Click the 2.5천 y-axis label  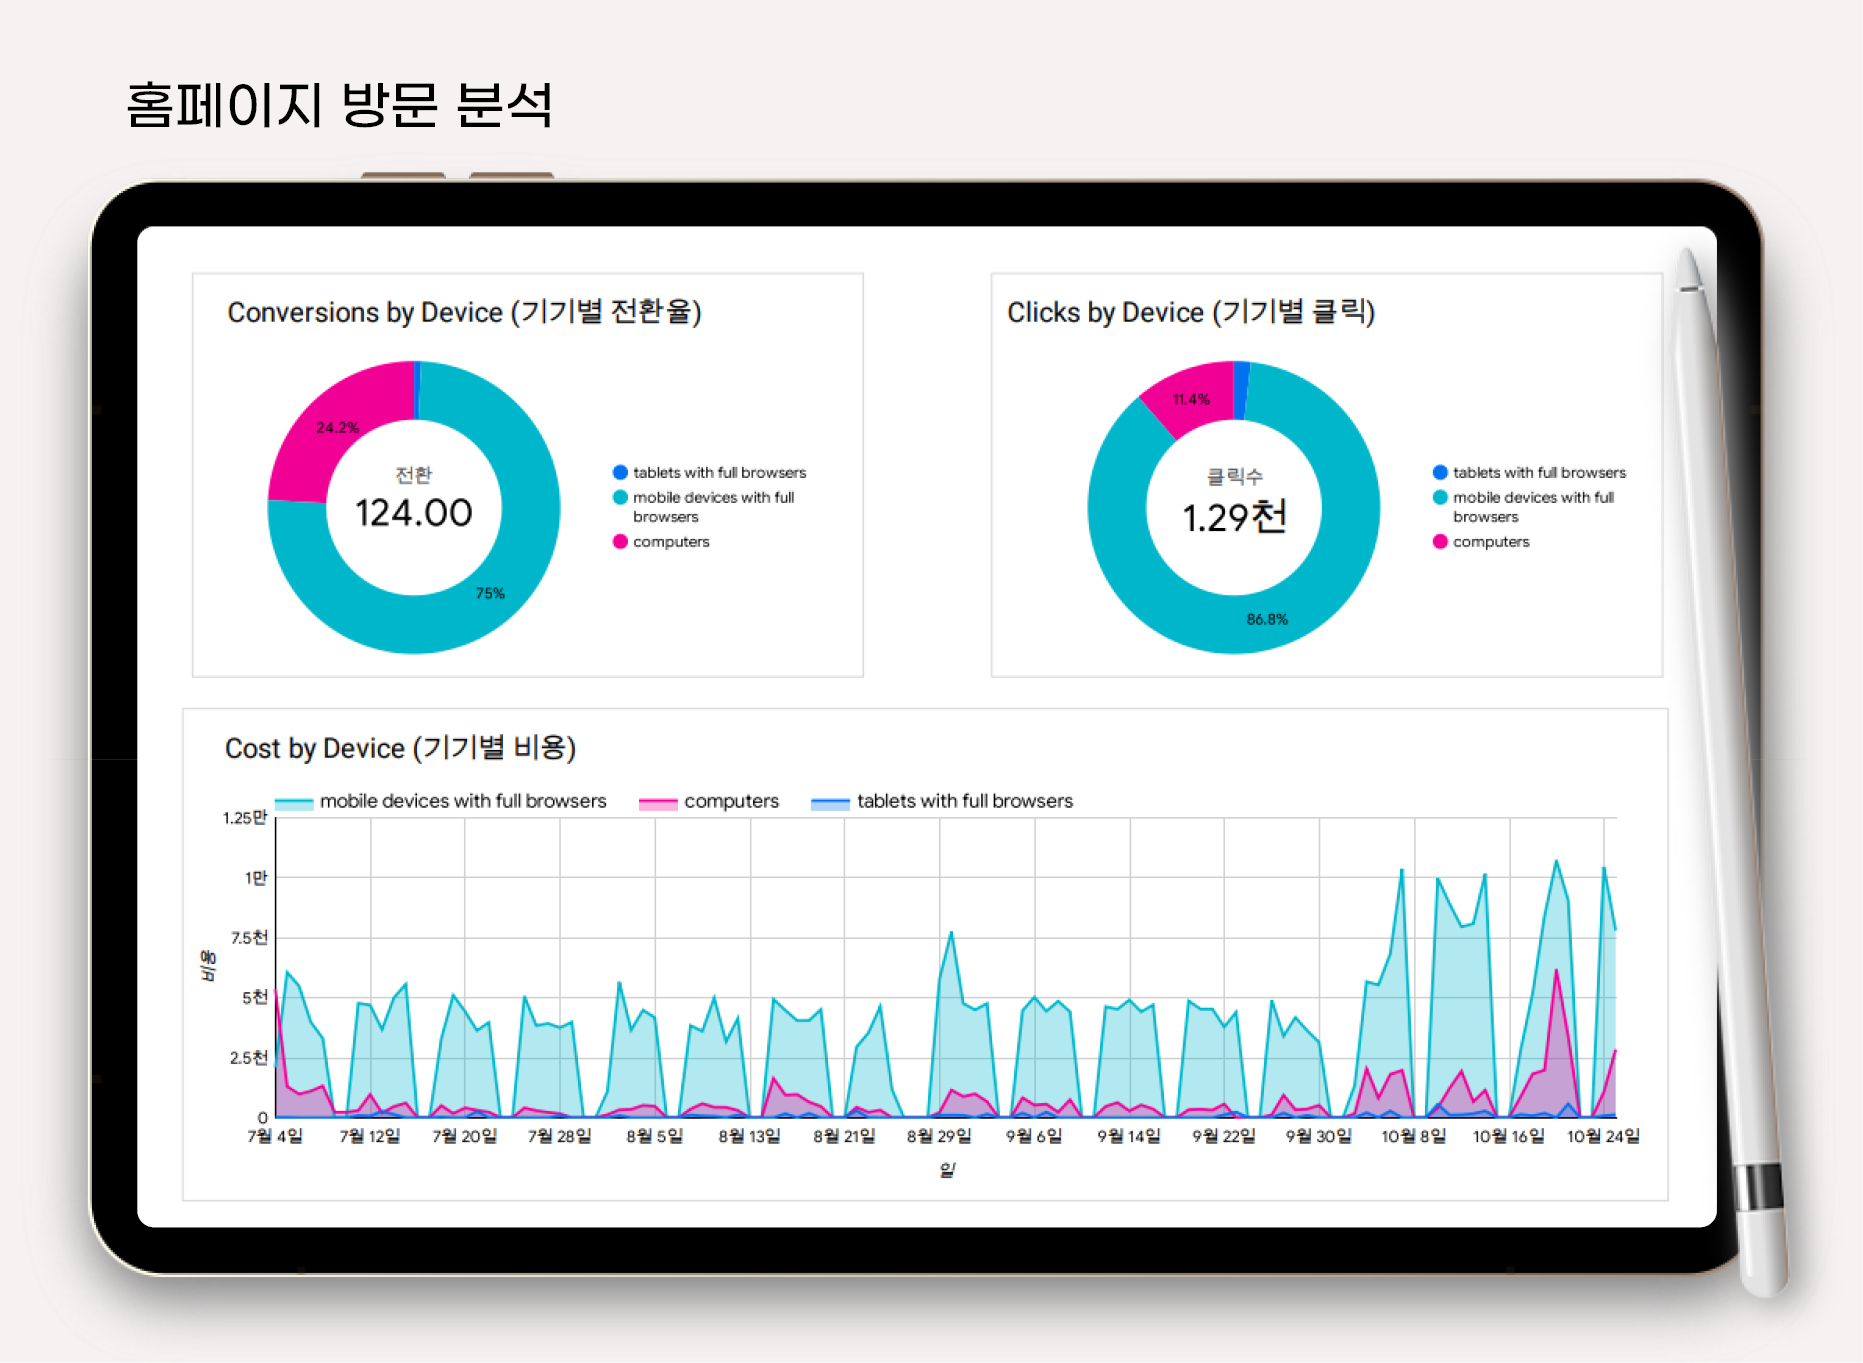coord(250,1058)
